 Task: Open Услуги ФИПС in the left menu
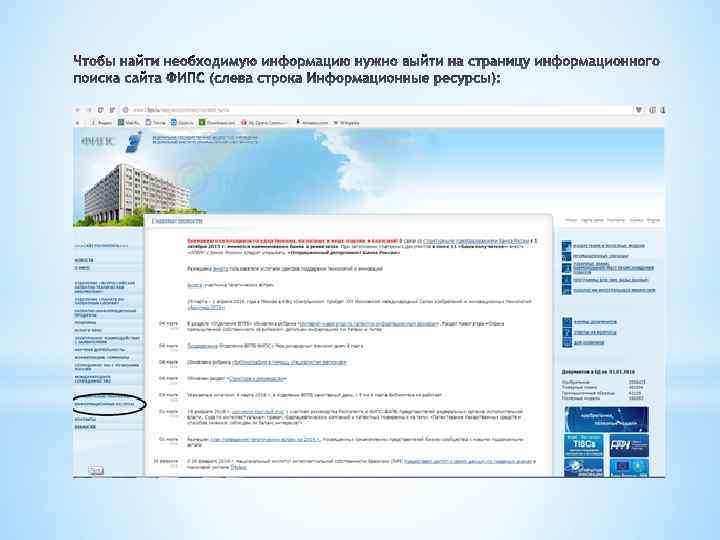point(88,330)
